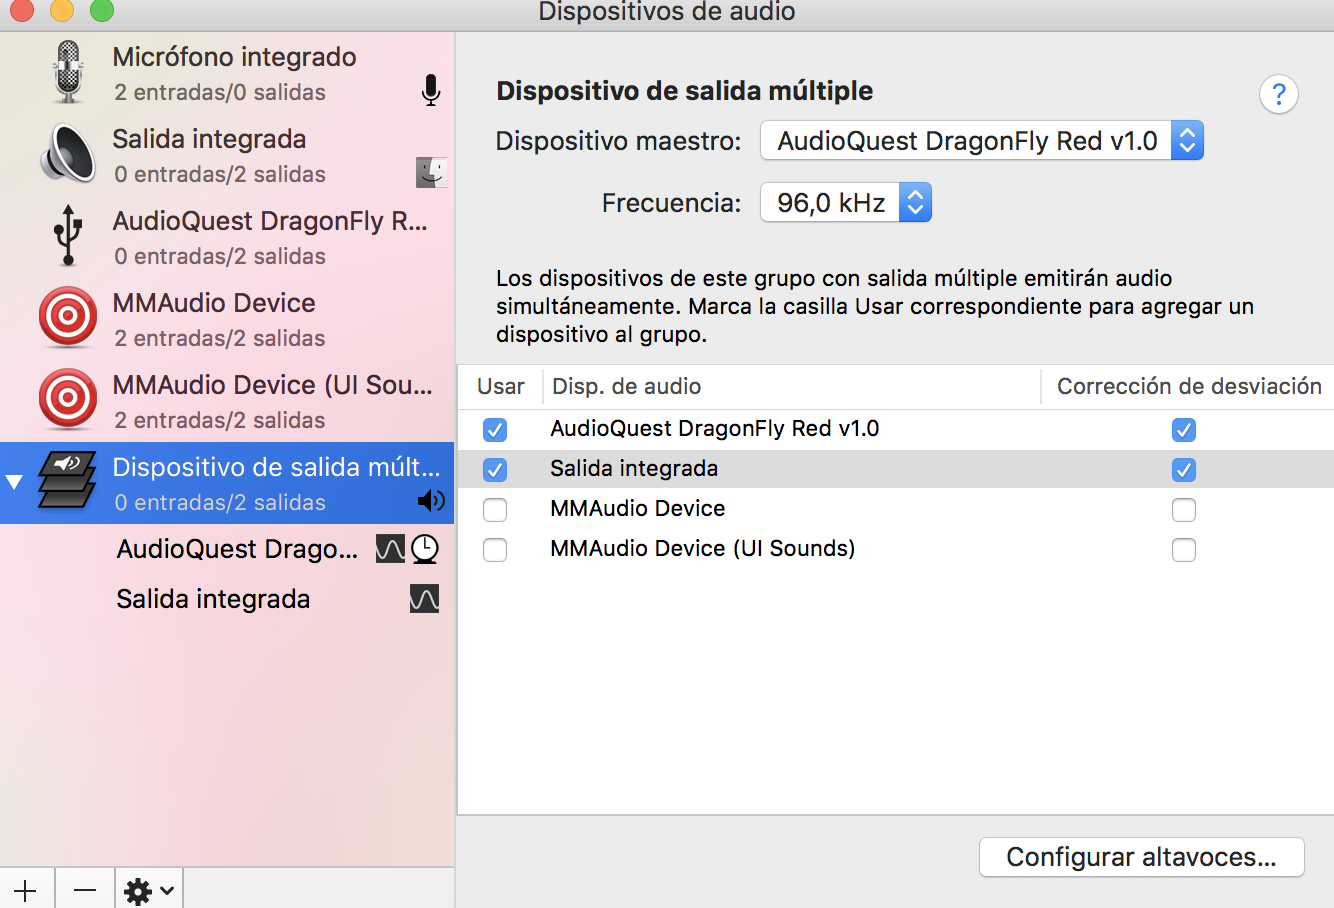Click the multi-output device stacked icon
Image resolution: width=1334 pixels, height=908 pixels.
pyautogui.click(x=67, y=482)
